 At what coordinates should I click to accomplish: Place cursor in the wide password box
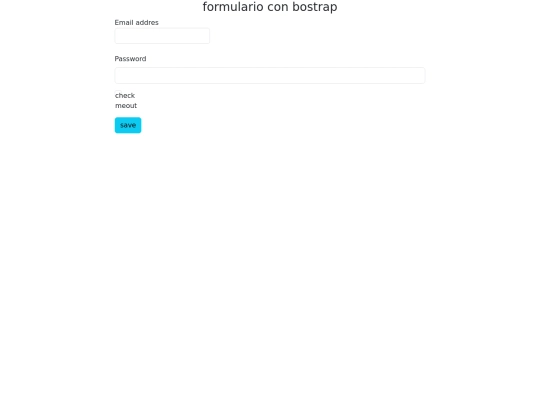coord(270,75)
